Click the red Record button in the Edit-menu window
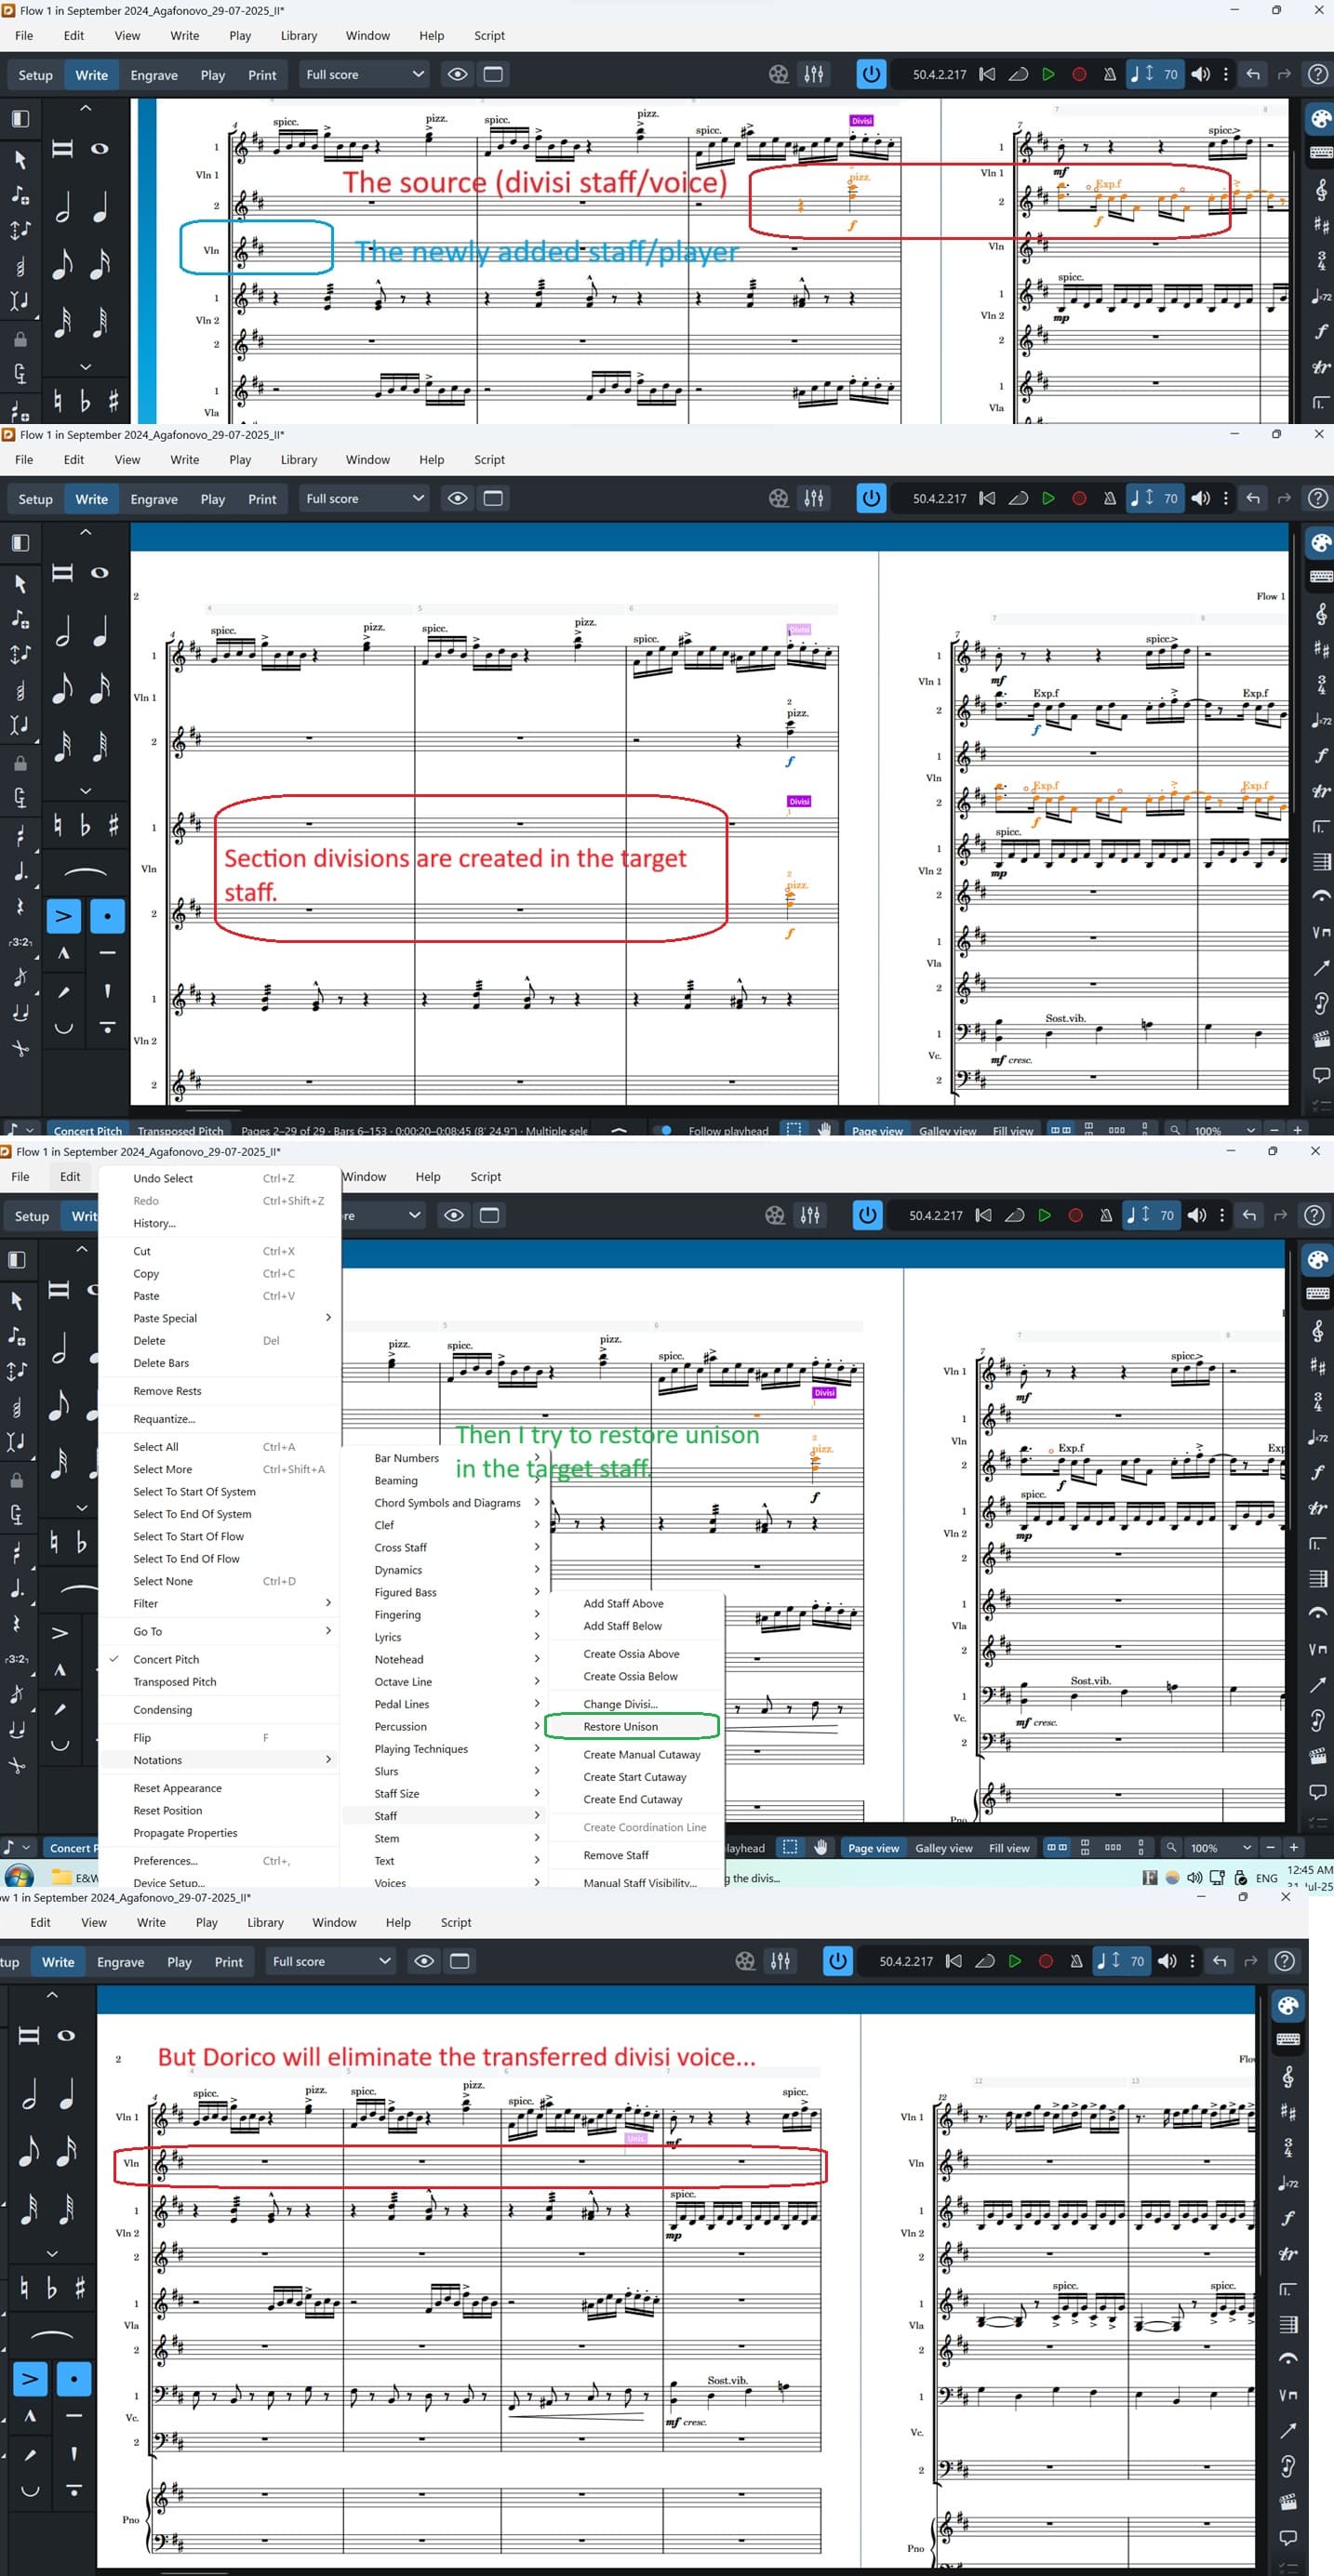The image size is (1334, 2576). [x=1076, y=1215]
